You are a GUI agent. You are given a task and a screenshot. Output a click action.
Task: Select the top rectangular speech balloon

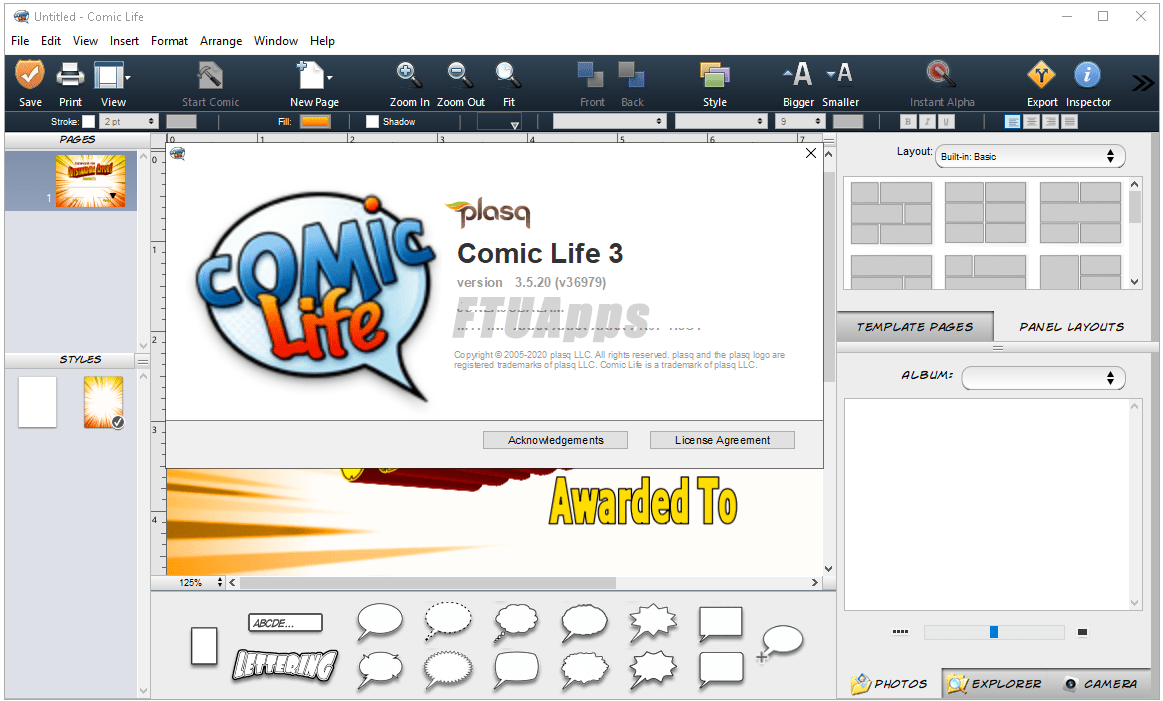coord(720,624)
